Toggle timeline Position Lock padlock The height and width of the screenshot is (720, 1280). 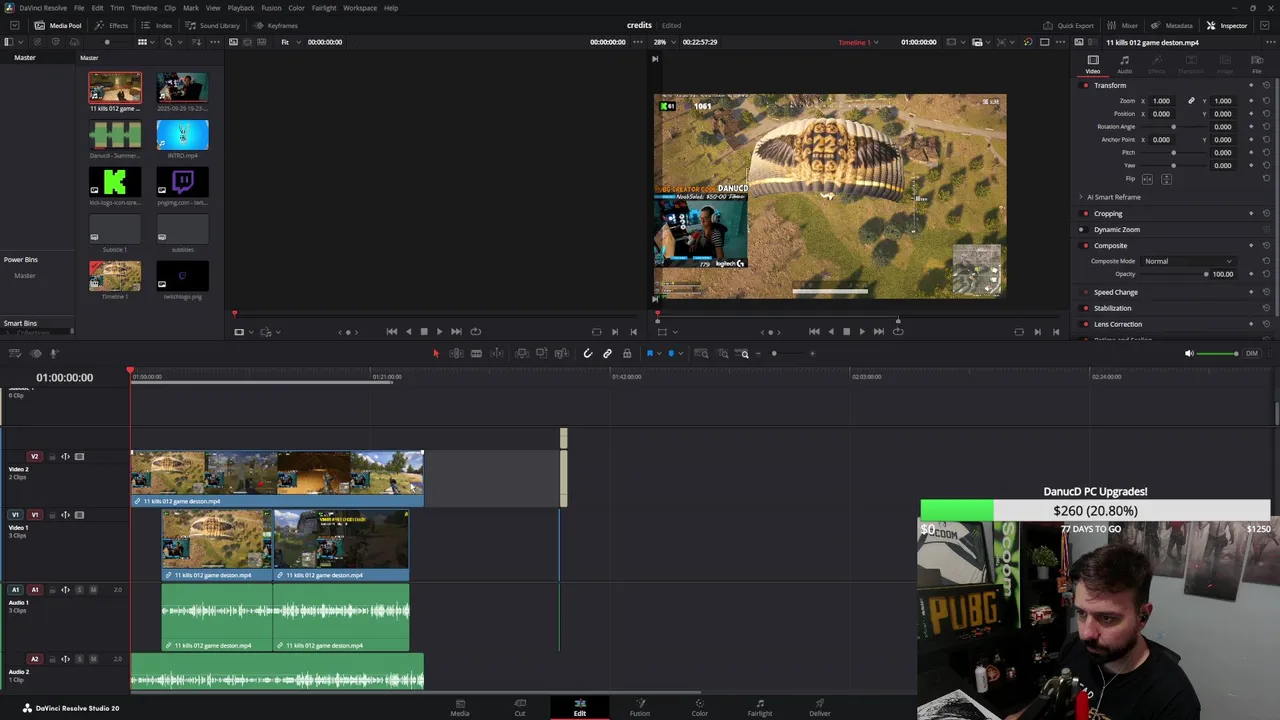click(x=627, y=353)
